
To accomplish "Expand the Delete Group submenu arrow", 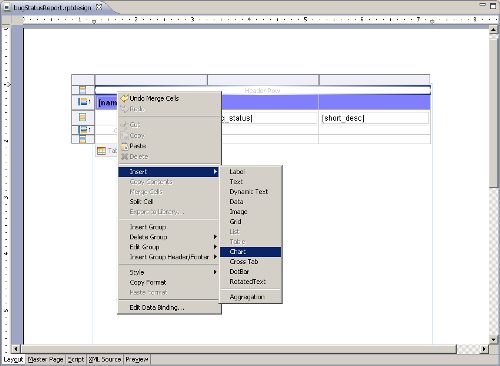I will (215, 237).
